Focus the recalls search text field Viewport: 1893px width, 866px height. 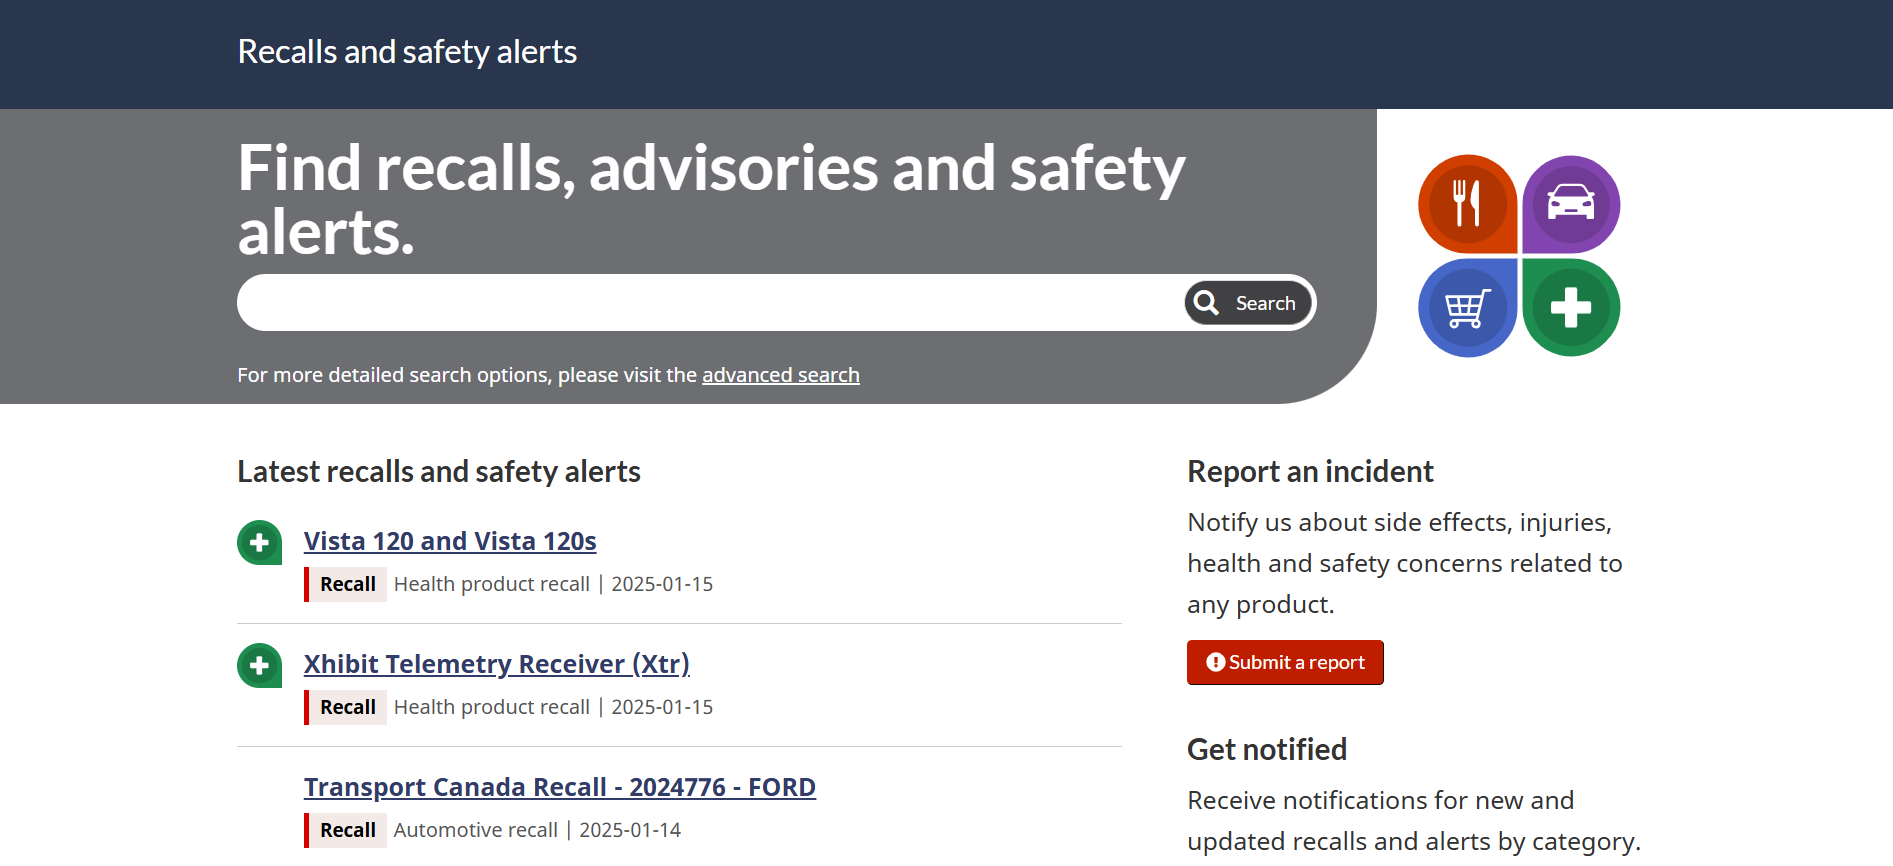[710, 303]
